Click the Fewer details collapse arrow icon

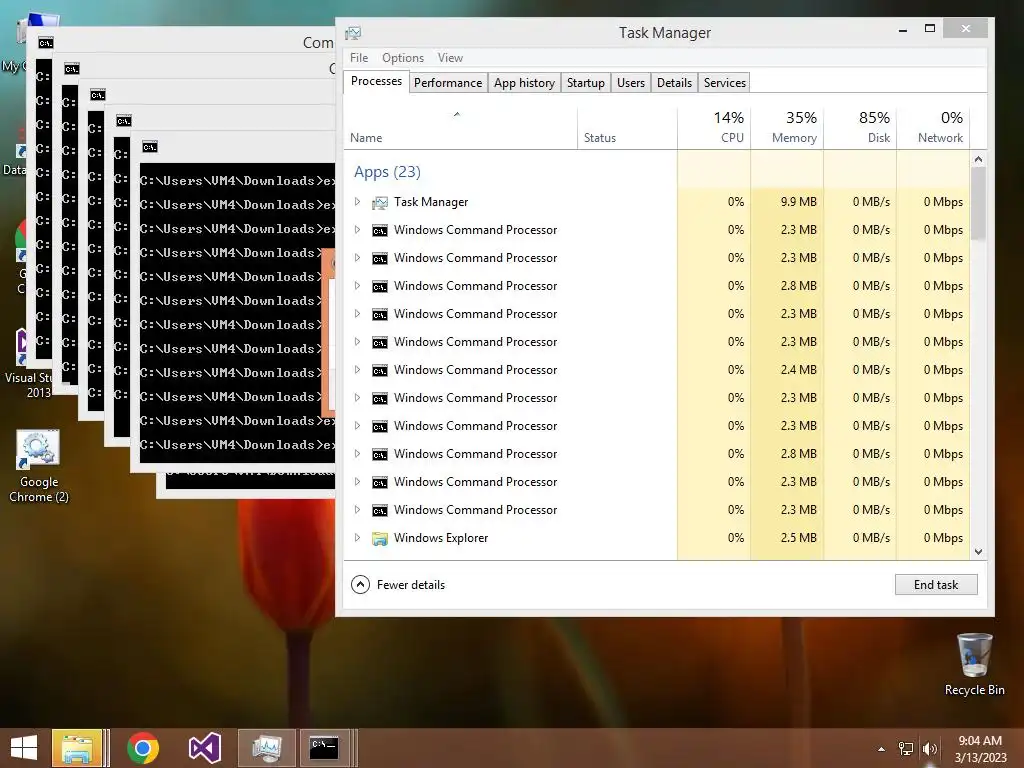pyautogui.click(x=360, y=584)
